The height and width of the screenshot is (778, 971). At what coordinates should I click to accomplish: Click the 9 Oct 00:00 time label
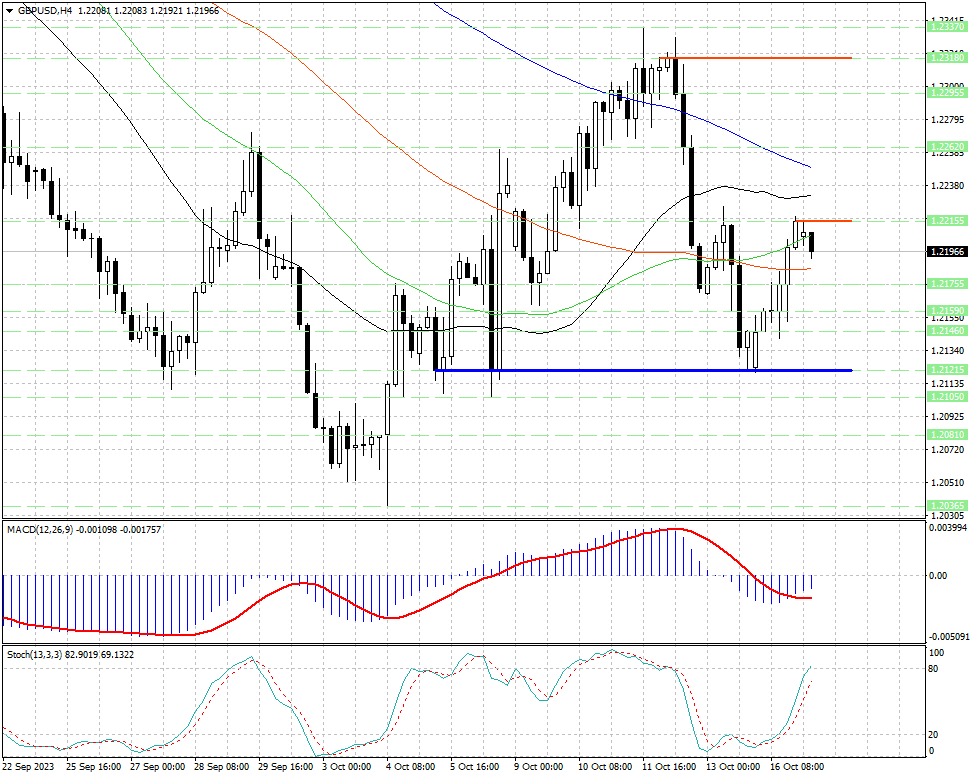pos(539,767)
